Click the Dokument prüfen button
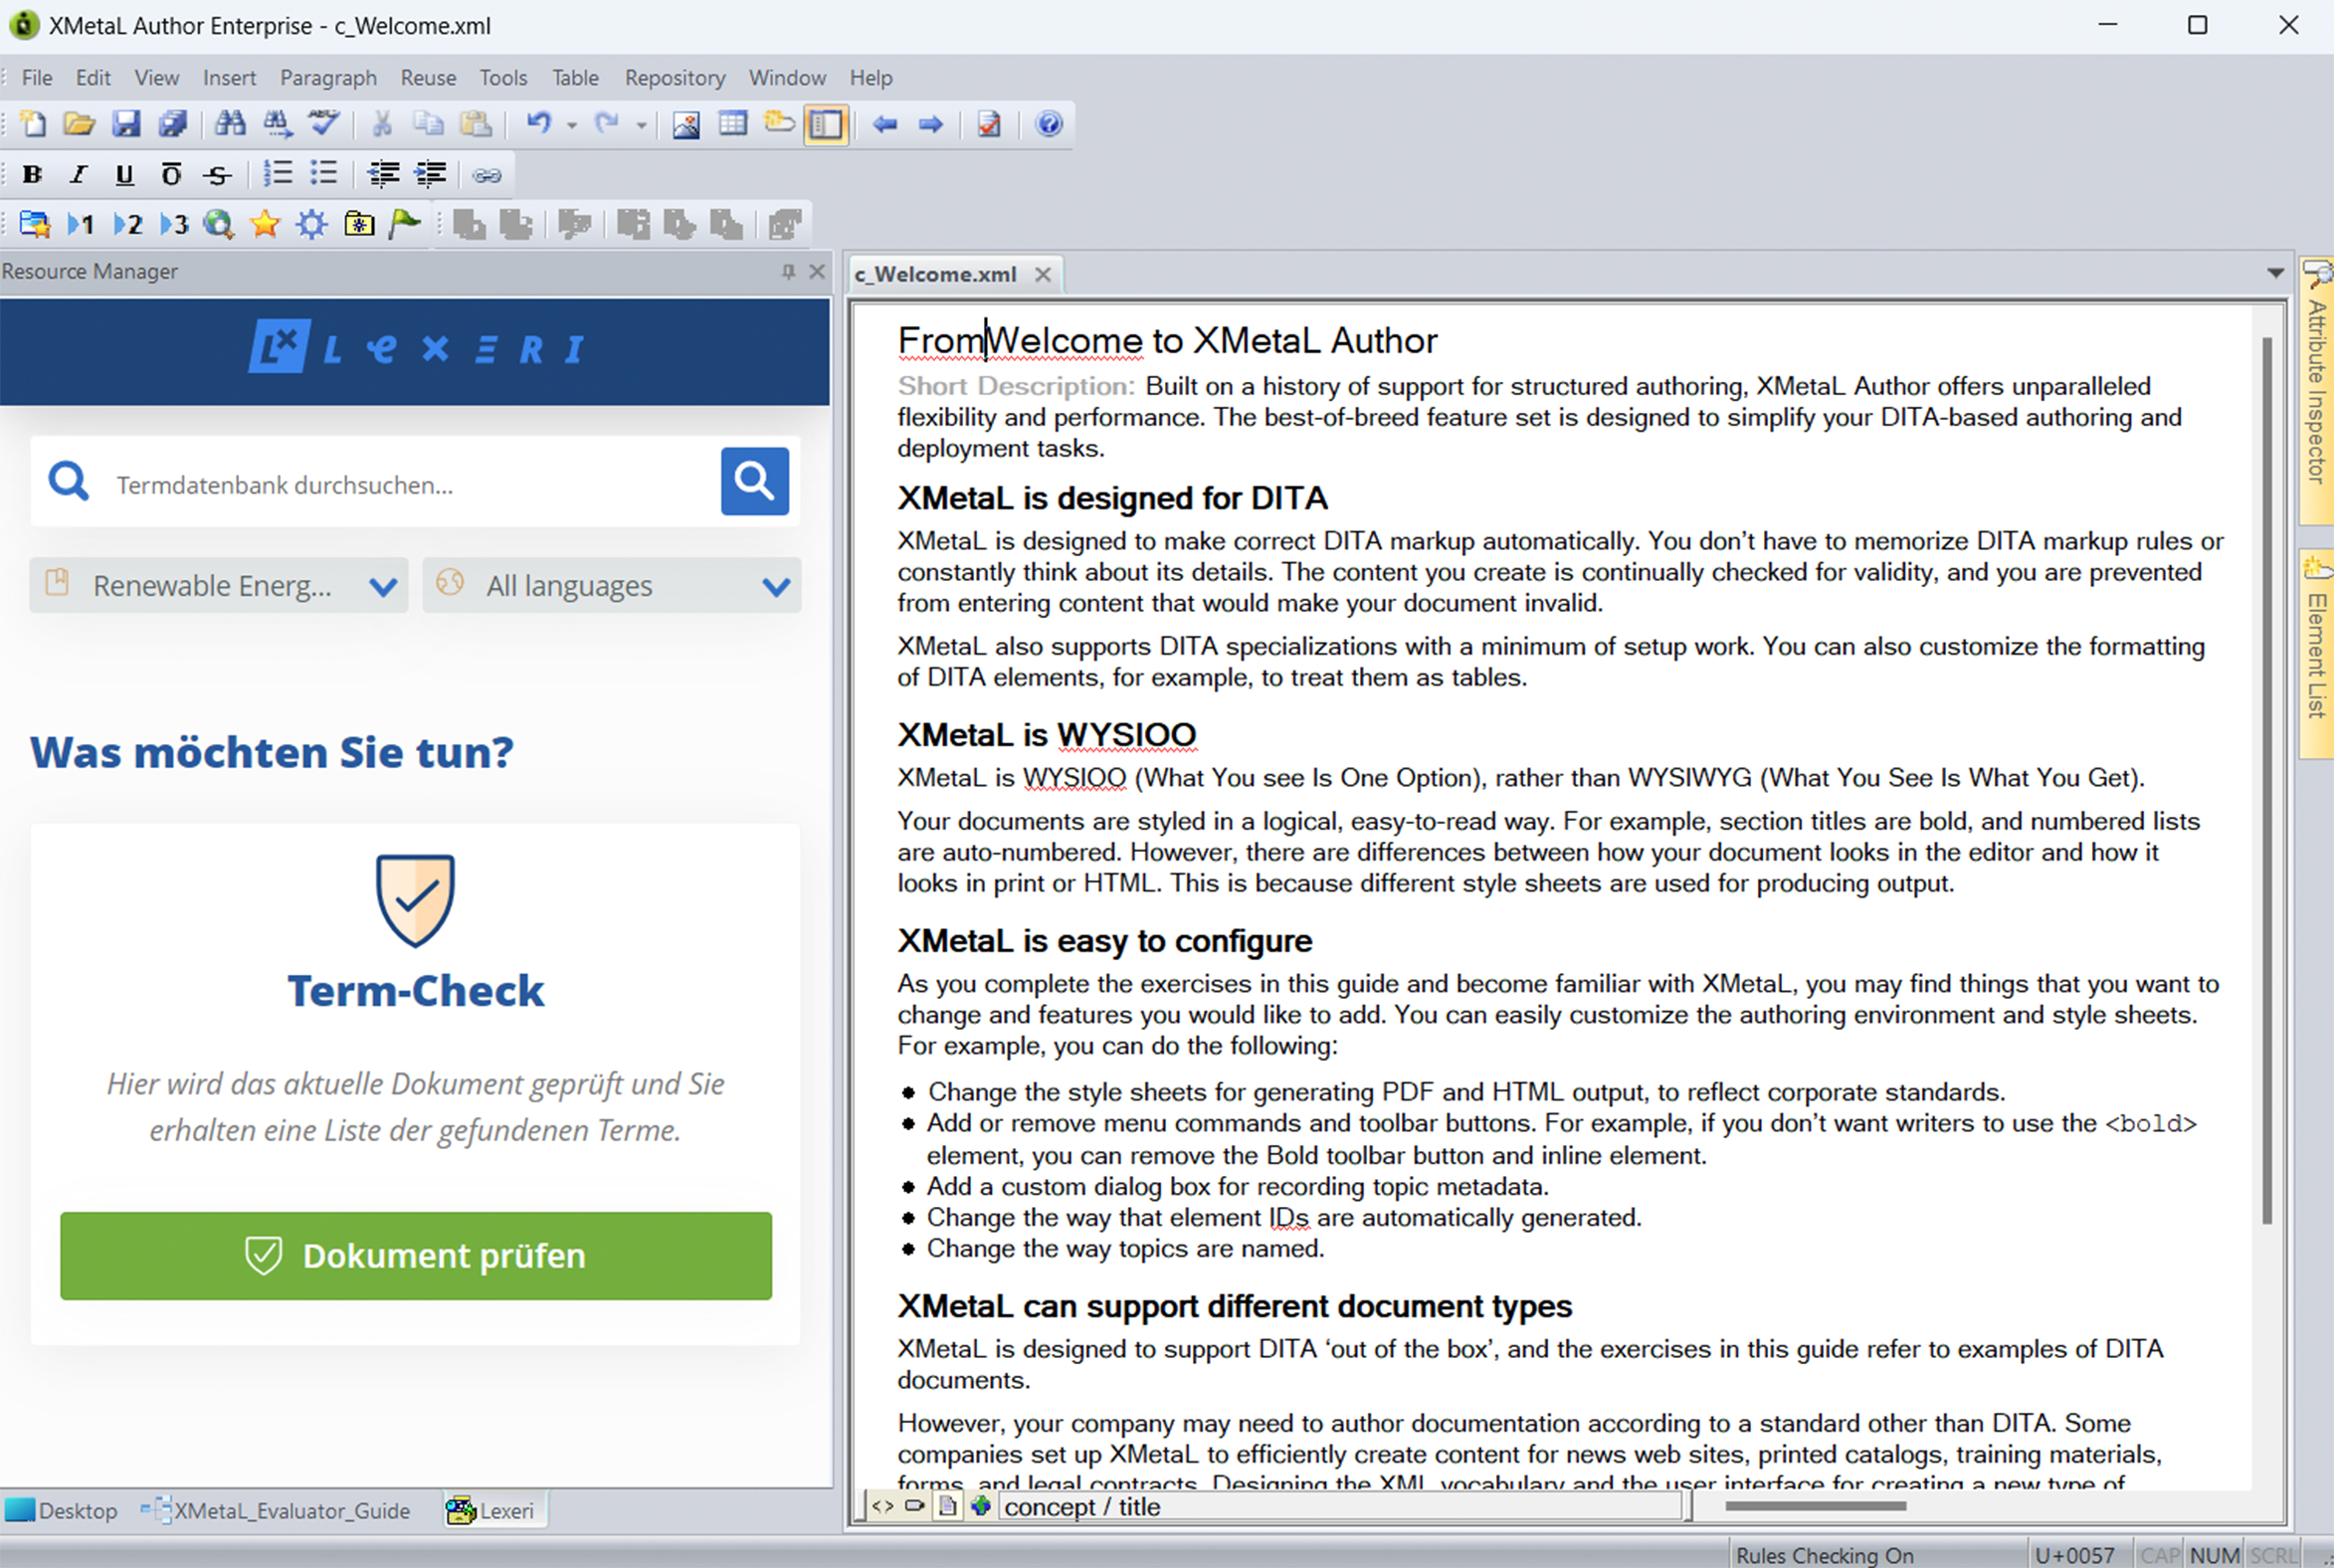Viewport: 2334px width, 1568px height. 416,1256
